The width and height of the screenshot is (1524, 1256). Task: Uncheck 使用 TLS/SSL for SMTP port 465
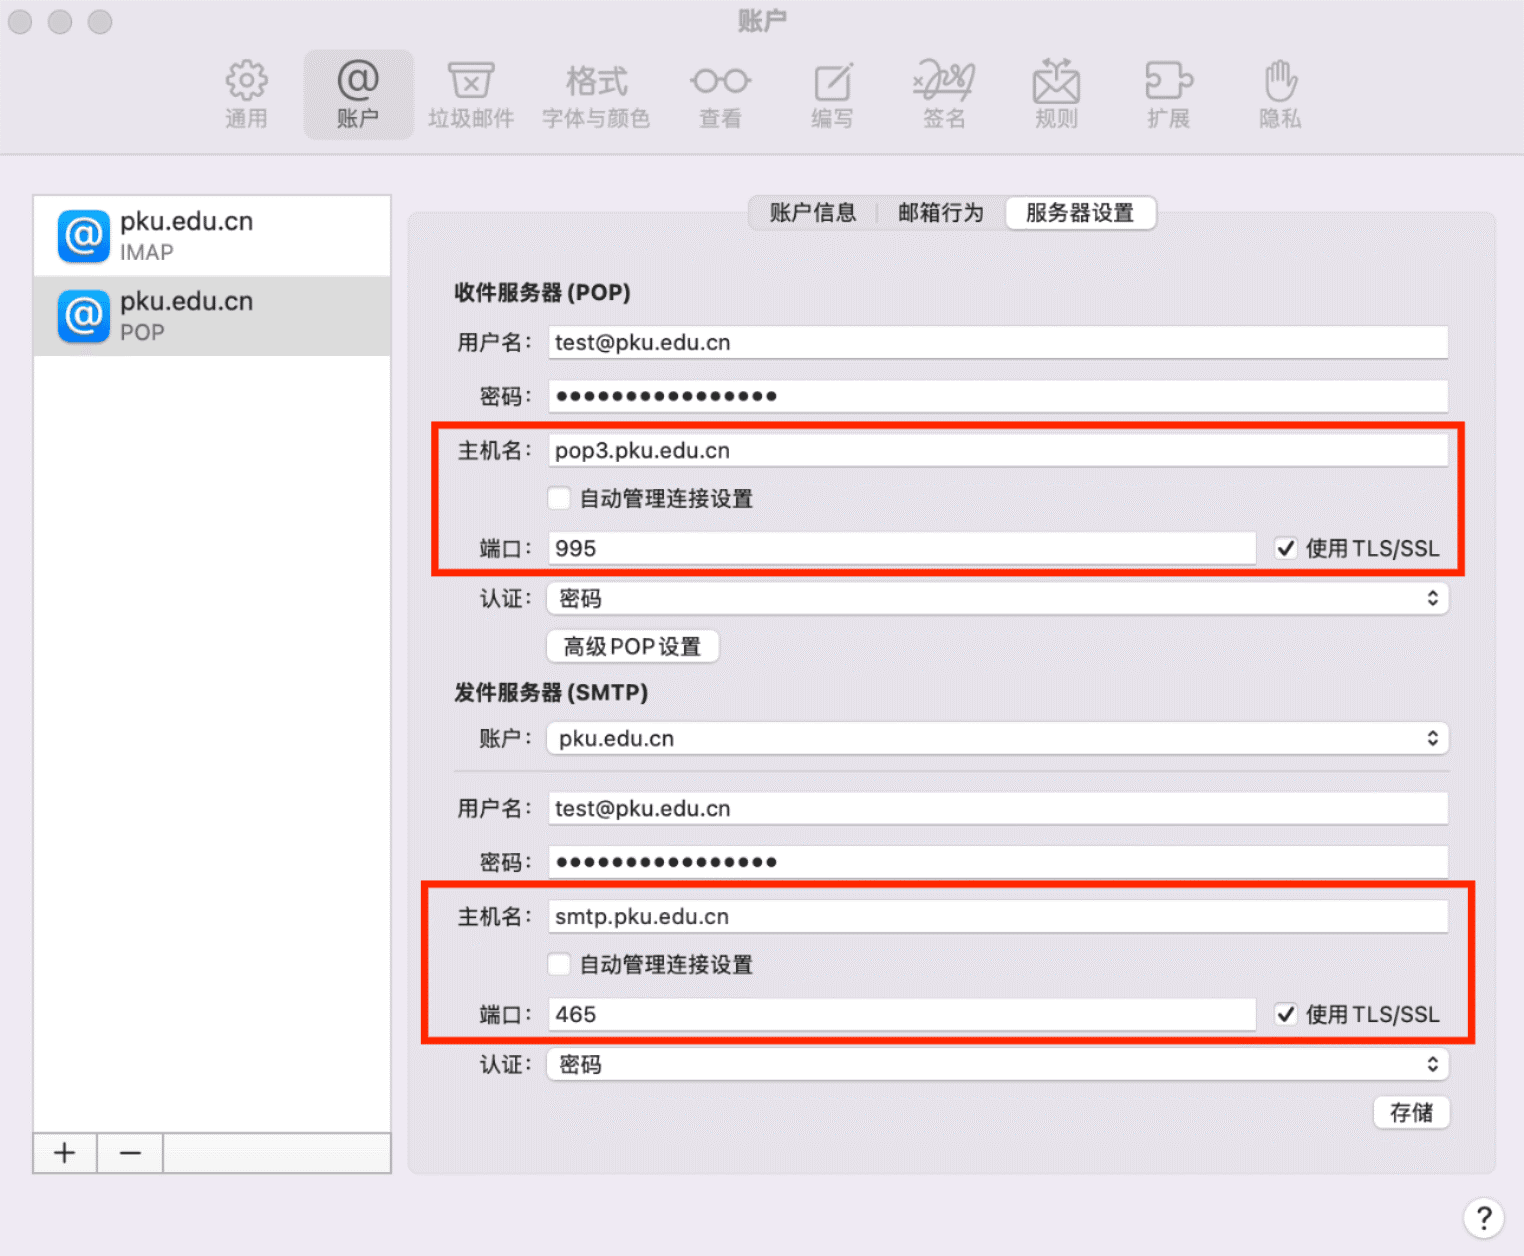[x=1286, y=1014]
